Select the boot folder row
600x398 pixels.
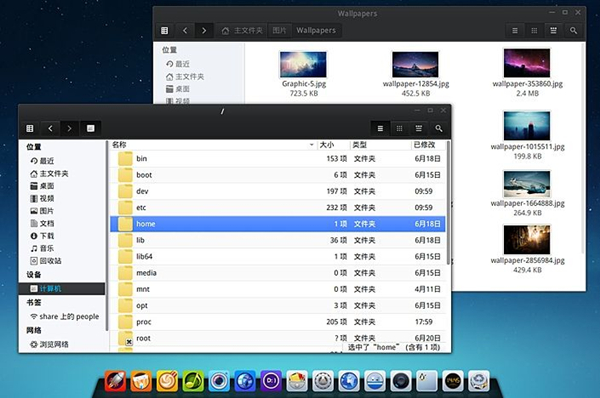click(278, 175)
